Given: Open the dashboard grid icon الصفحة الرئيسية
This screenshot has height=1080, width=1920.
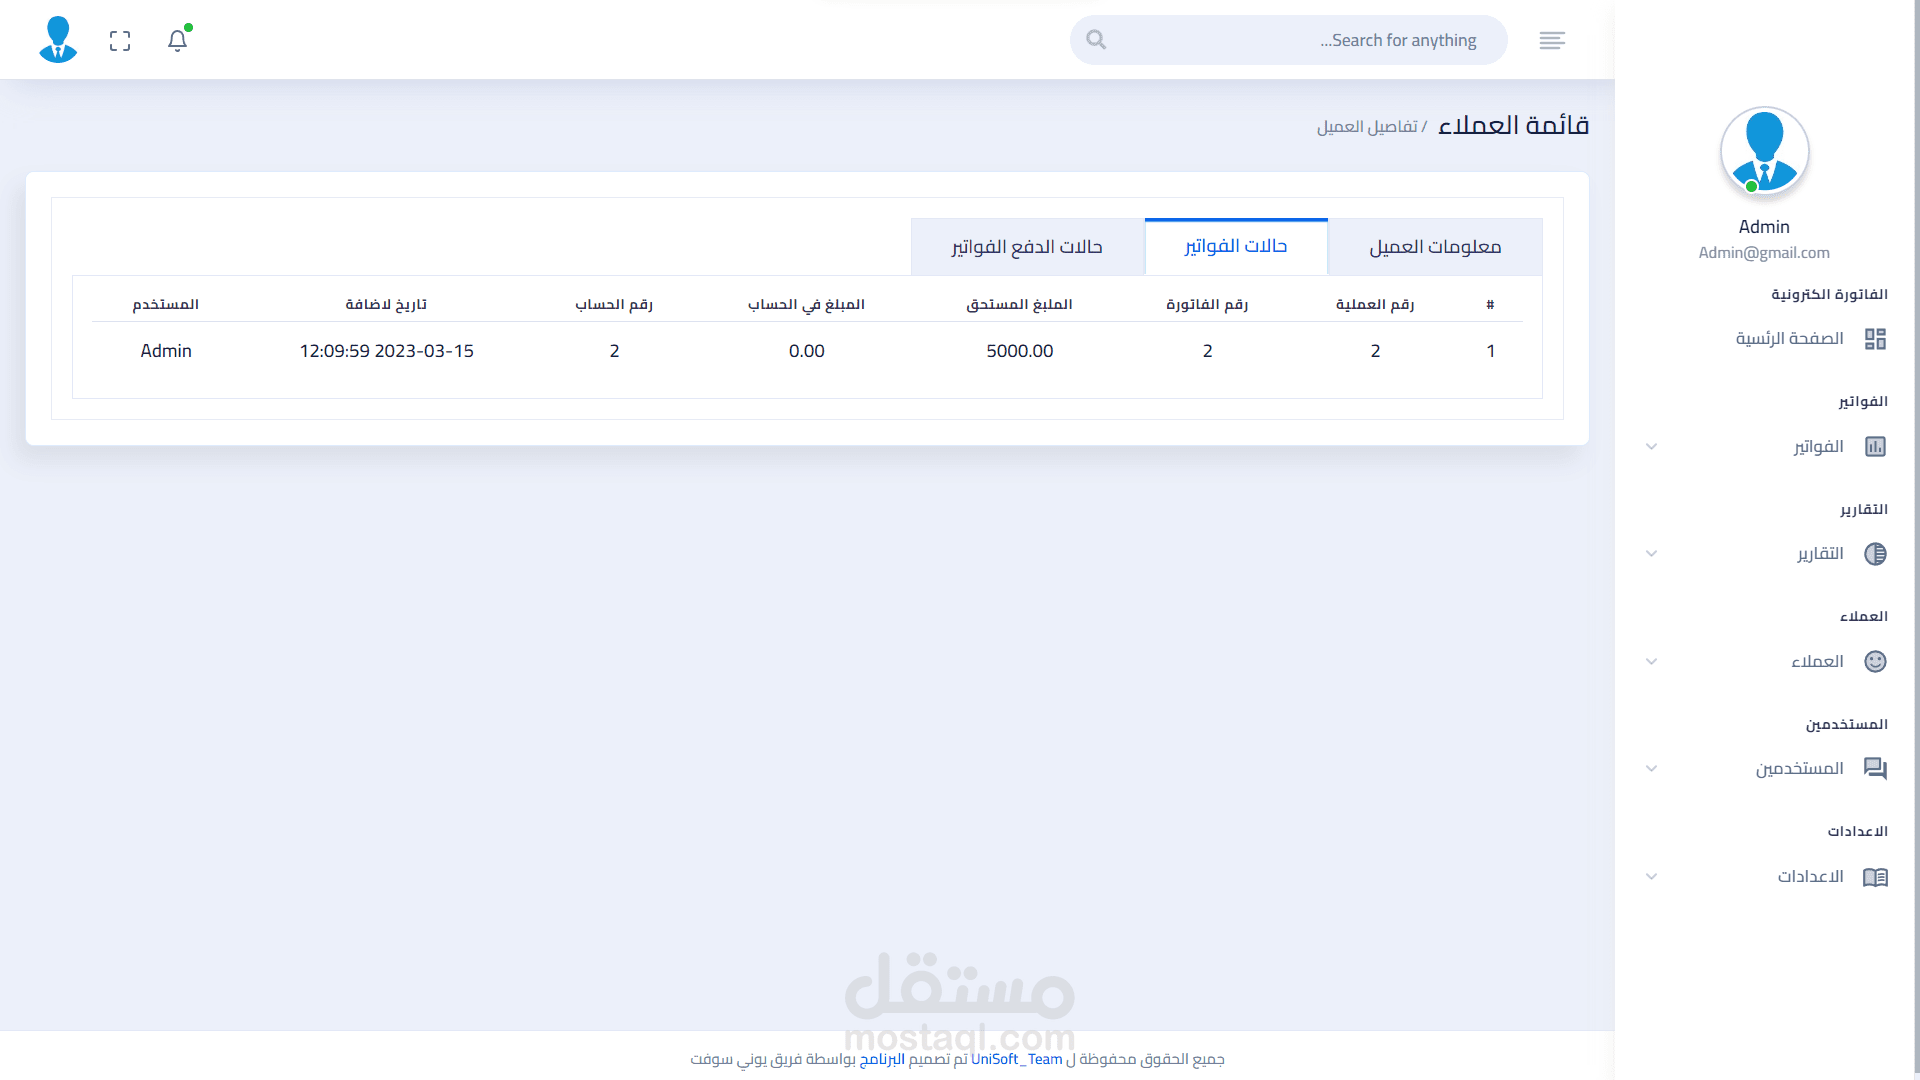Looking at the screenshot, I should point(1875,339).
